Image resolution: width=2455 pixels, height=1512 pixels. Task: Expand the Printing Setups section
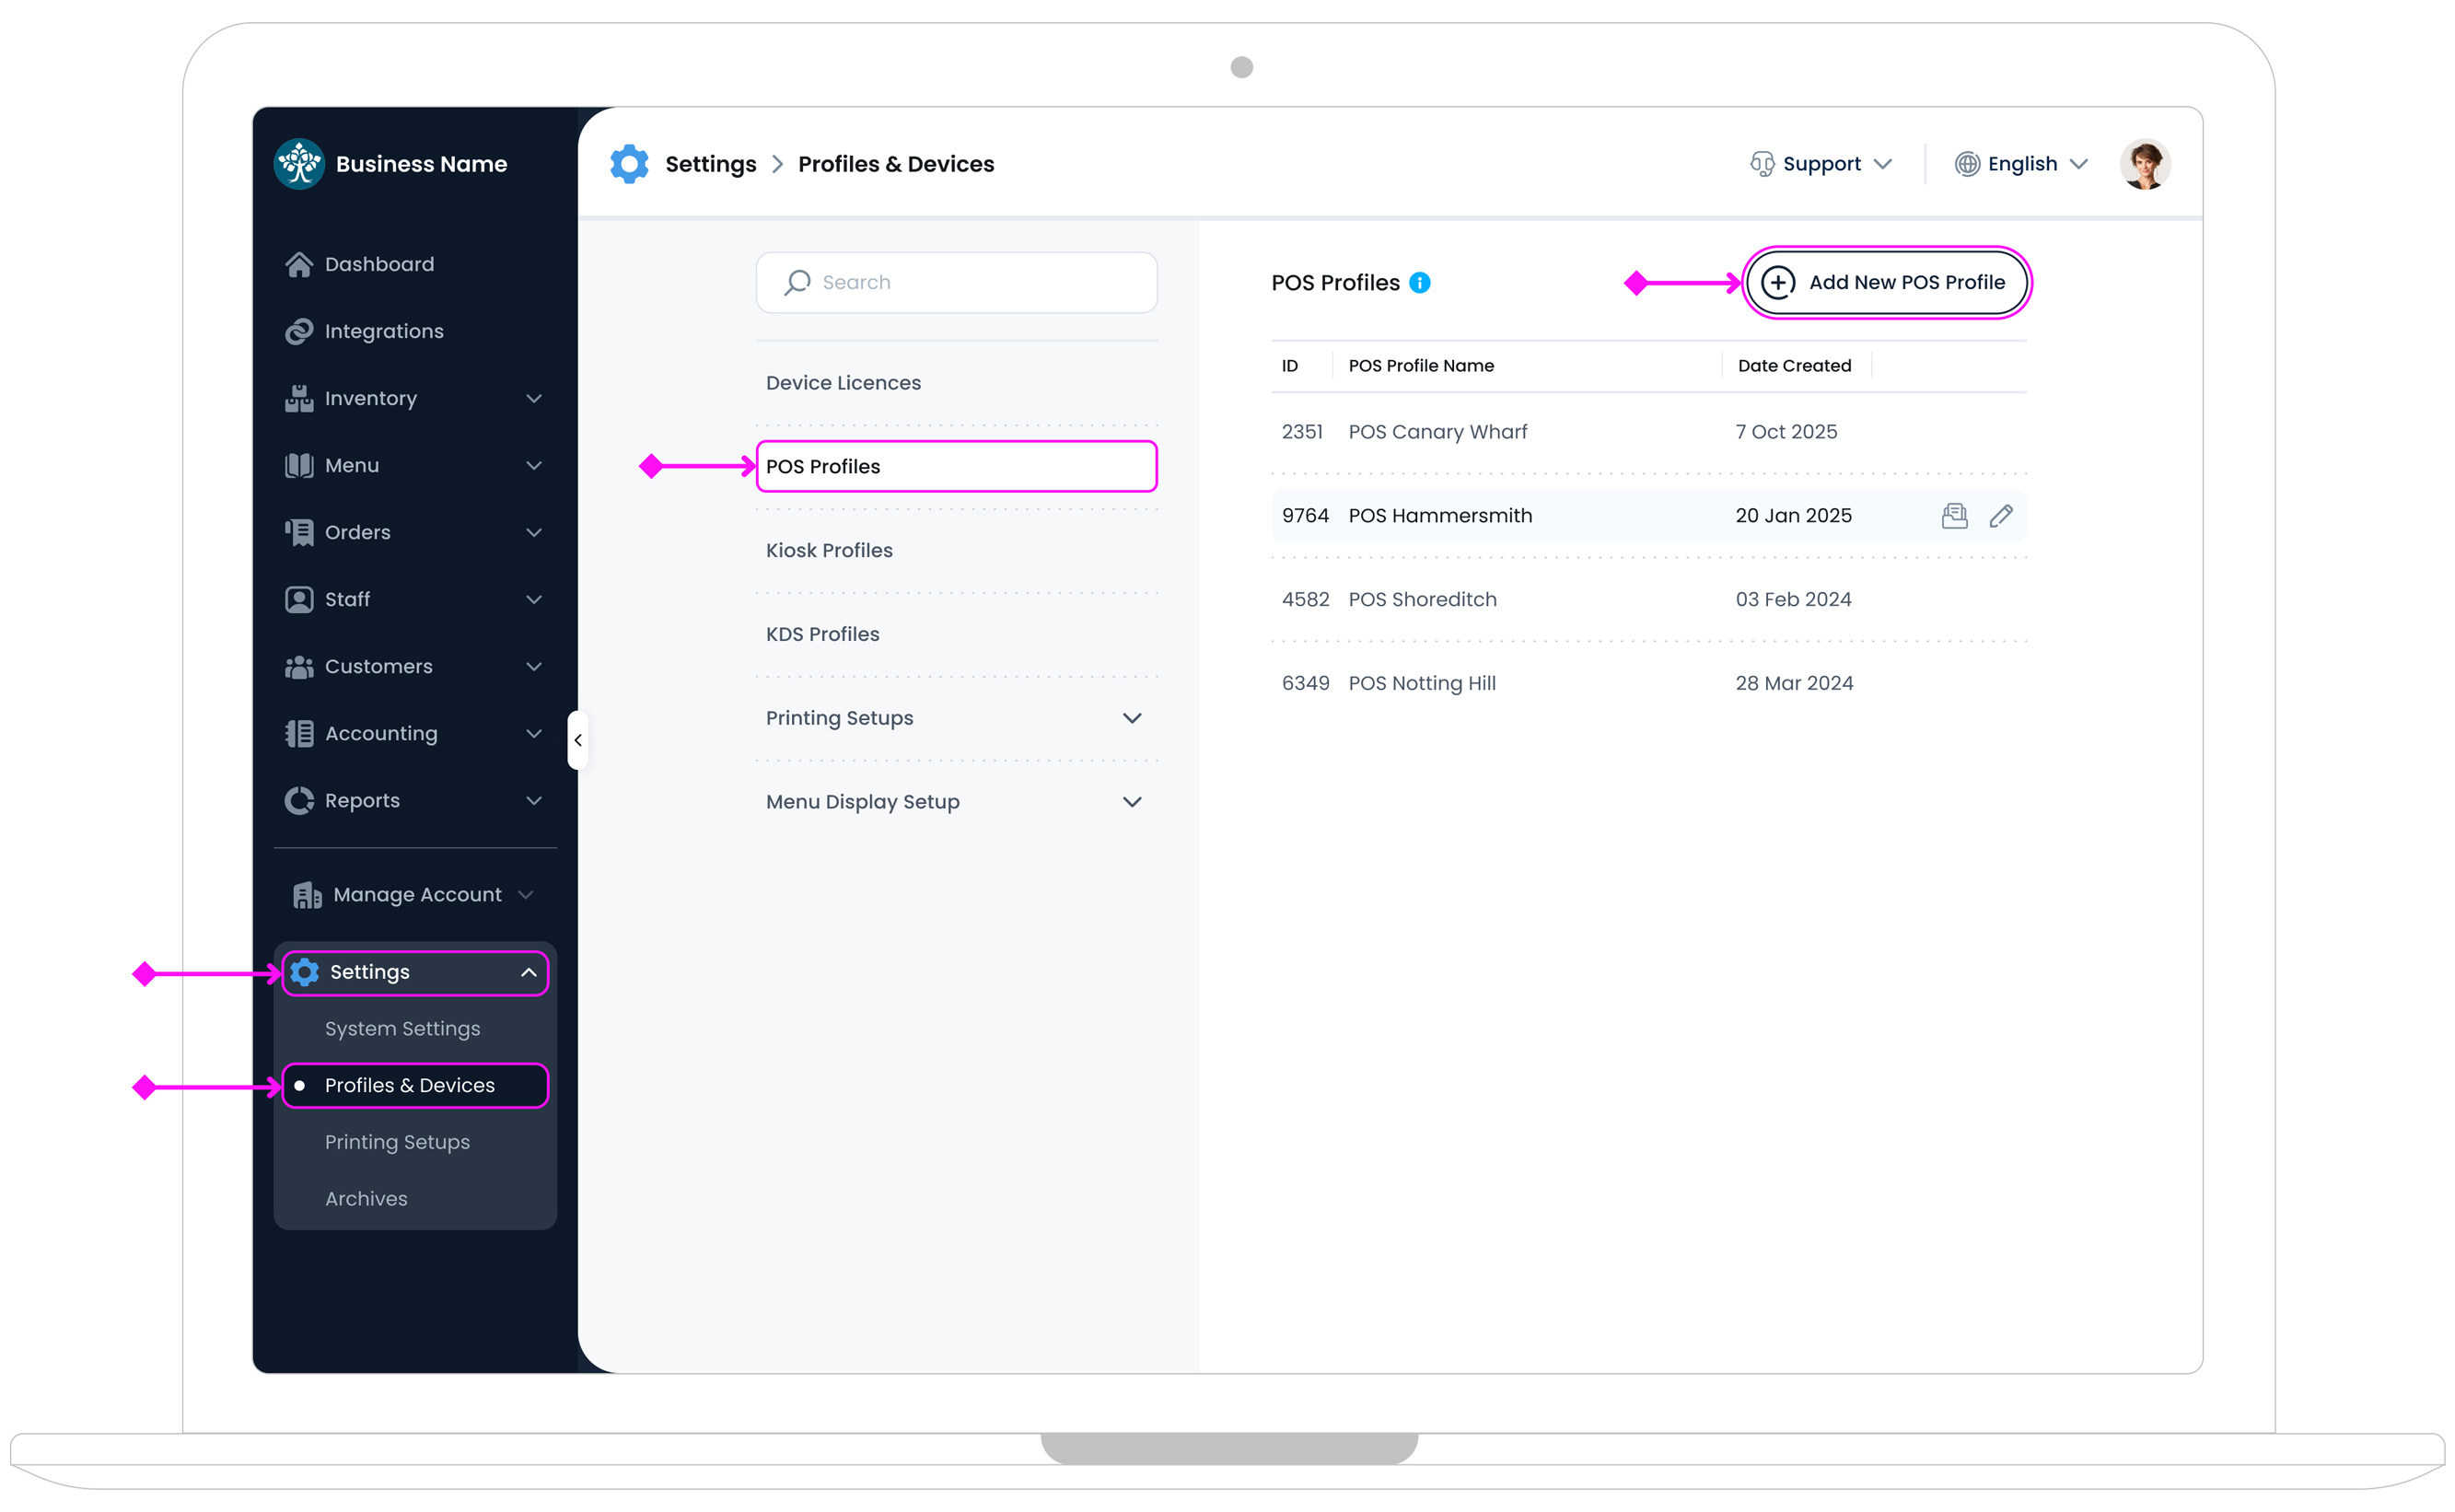(1131, 717)
